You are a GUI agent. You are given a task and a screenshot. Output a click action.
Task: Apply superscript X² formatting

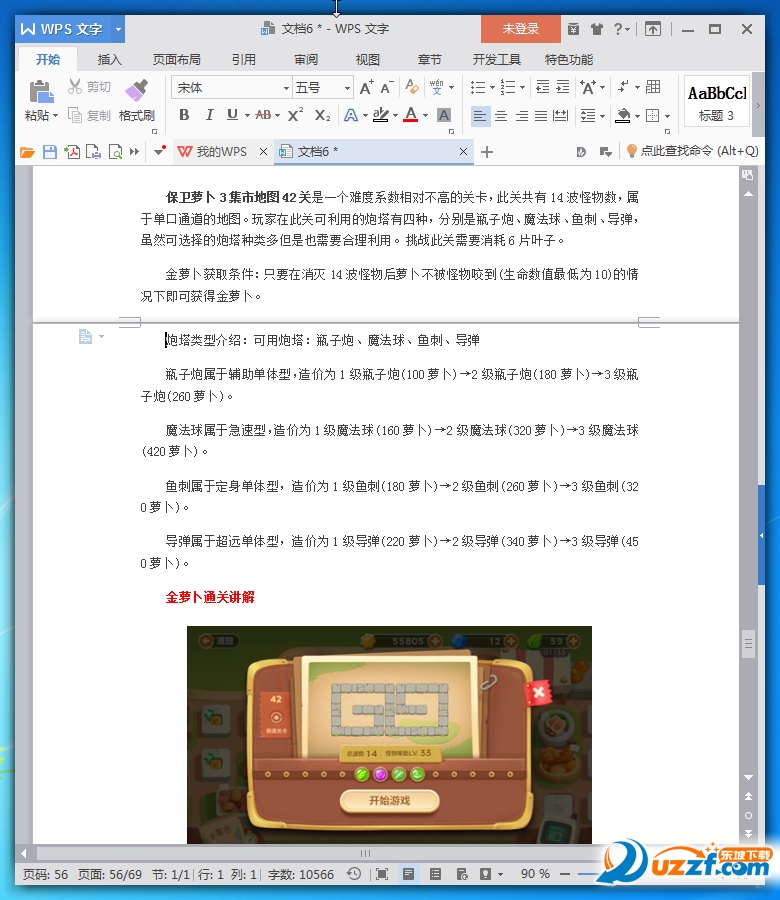tap(295, 115)
